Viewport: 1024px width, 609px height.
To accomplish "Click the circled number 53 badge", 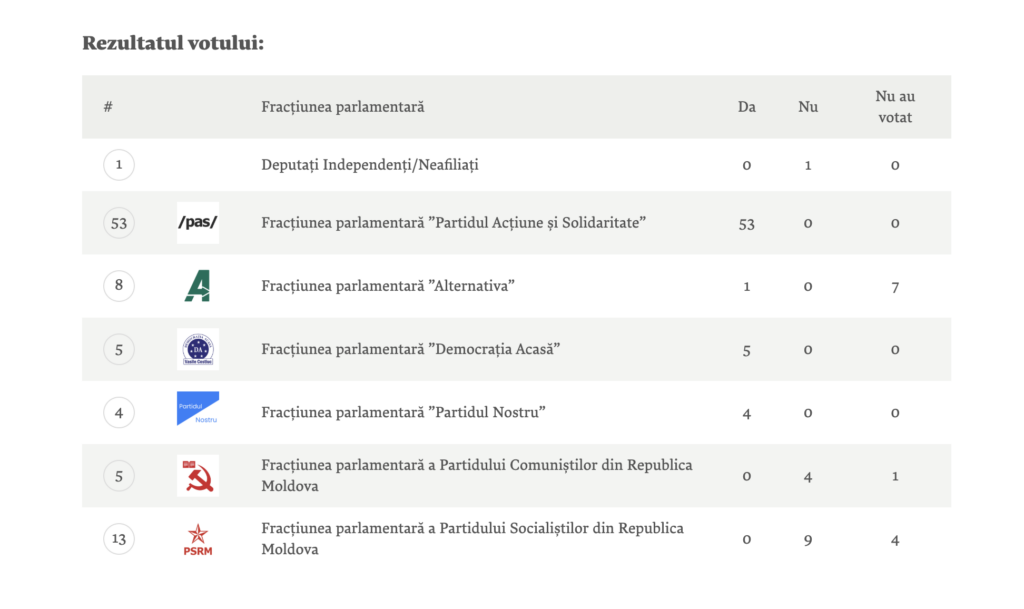I will point(119,223).
